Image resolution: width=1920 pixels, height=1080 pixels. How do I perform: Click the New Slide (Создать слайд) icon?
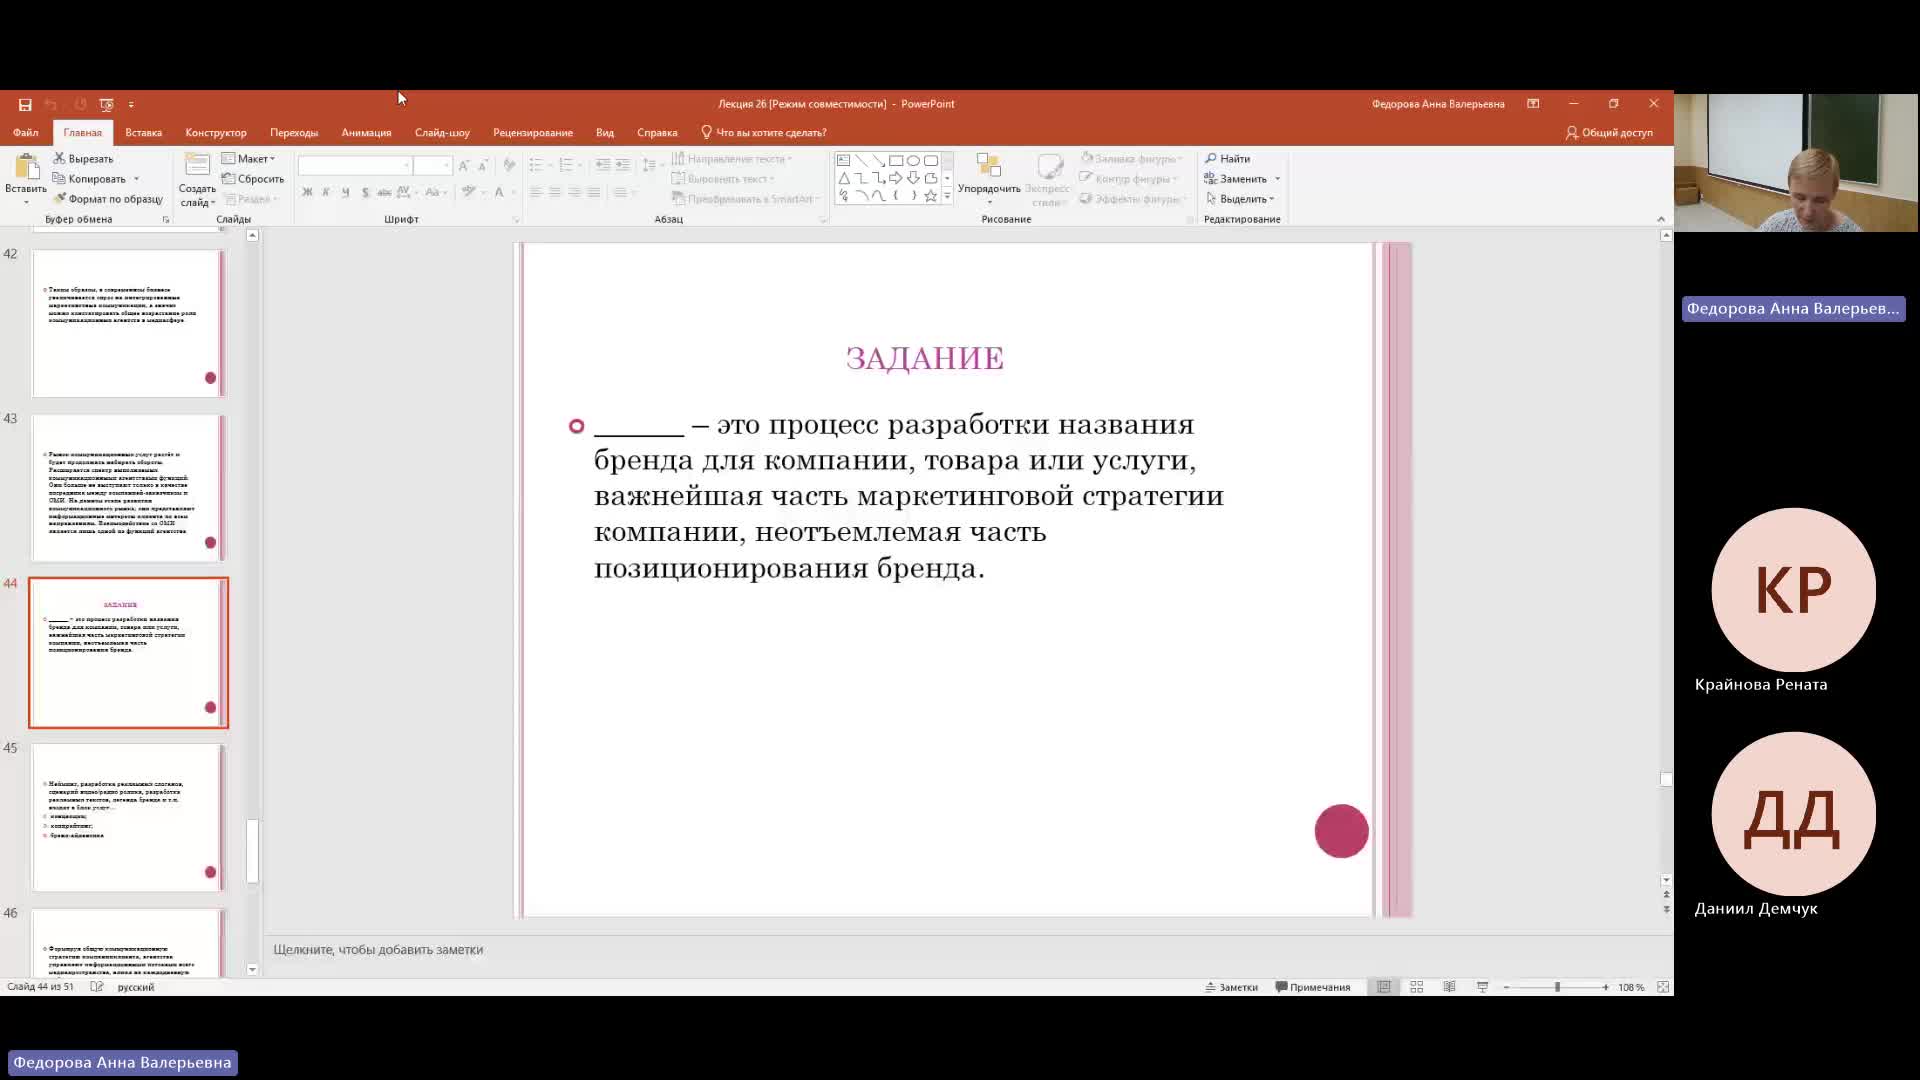(x=197, y=166)
